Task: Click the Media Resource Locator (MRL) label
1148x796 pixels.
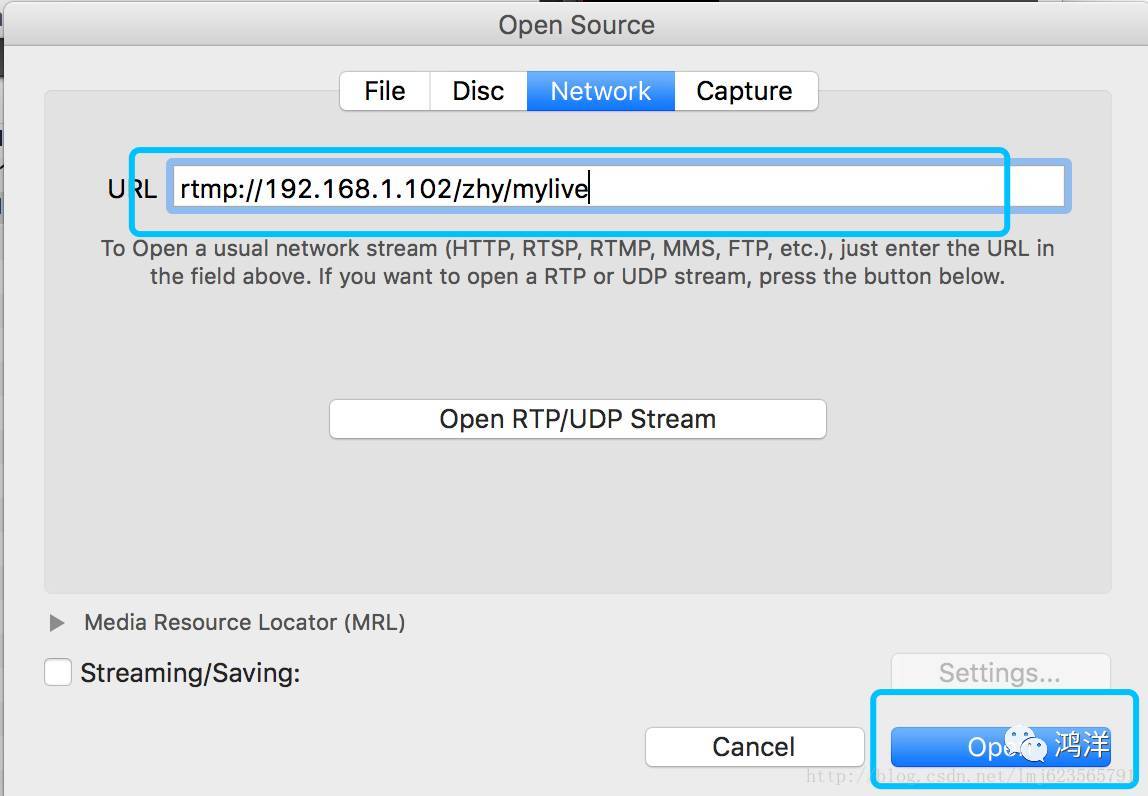Action: point(245,622)
